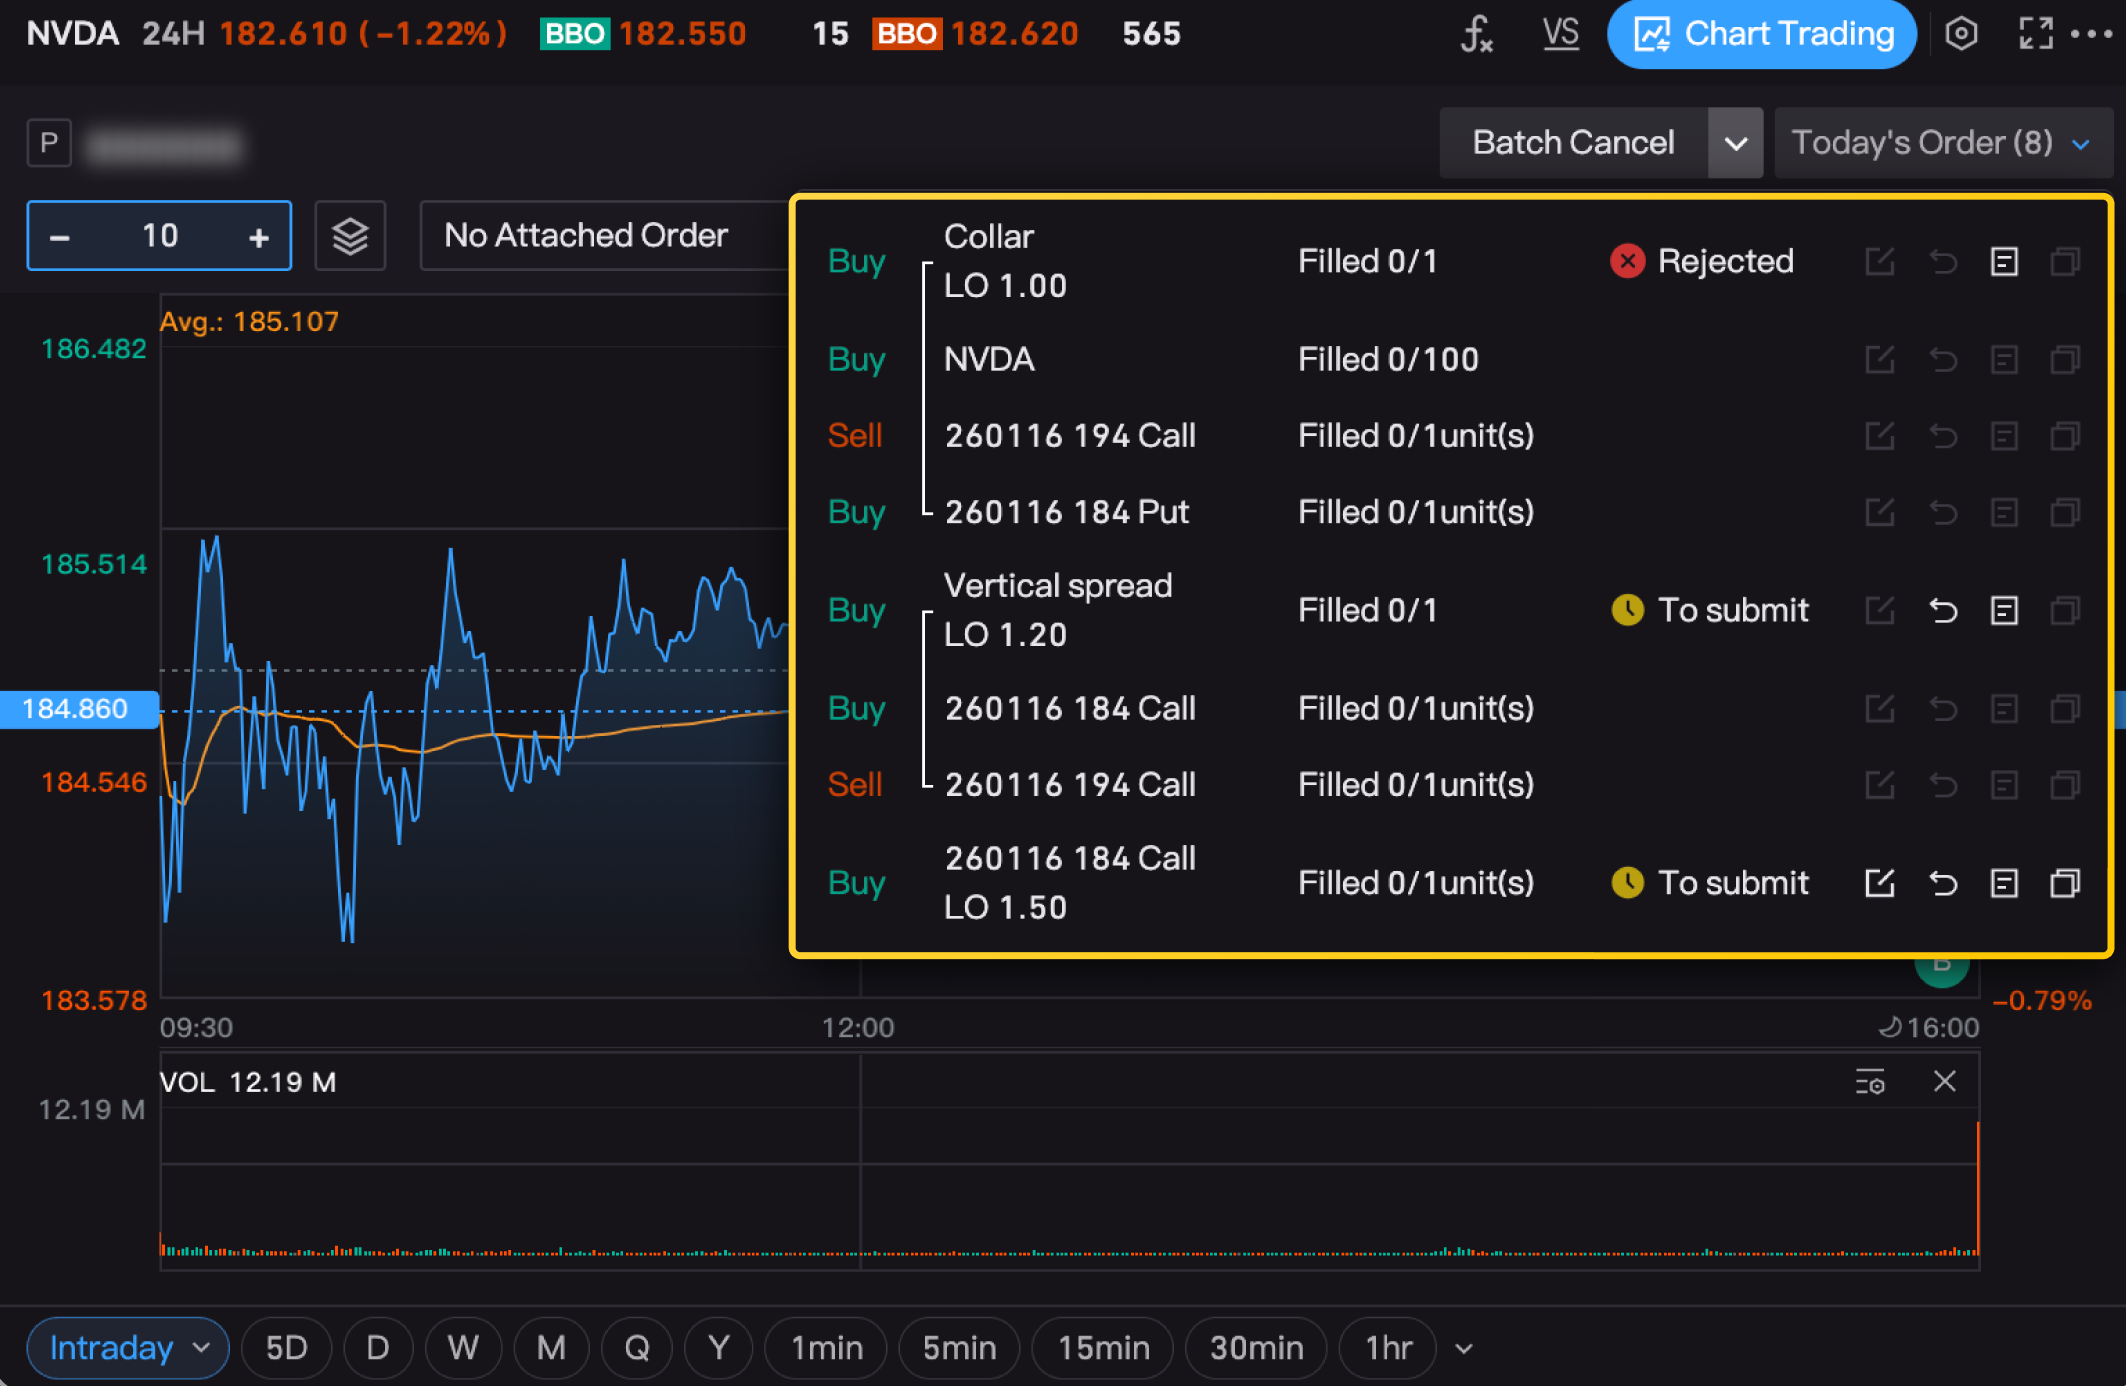The height and width of the screenshot is (1386, 2126).
Task: Cancel the Vertical spread order via undo icon
Action: (1943, 610)
